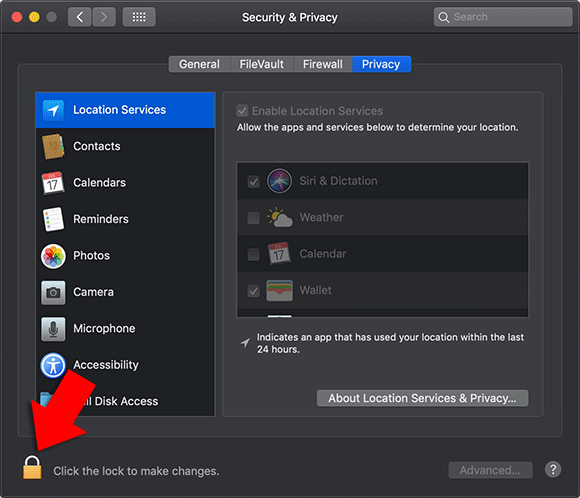The height and width of the screenshot is (498, 580).
Task: Click the Siri & Dictation label
Action: click(338, 181)
